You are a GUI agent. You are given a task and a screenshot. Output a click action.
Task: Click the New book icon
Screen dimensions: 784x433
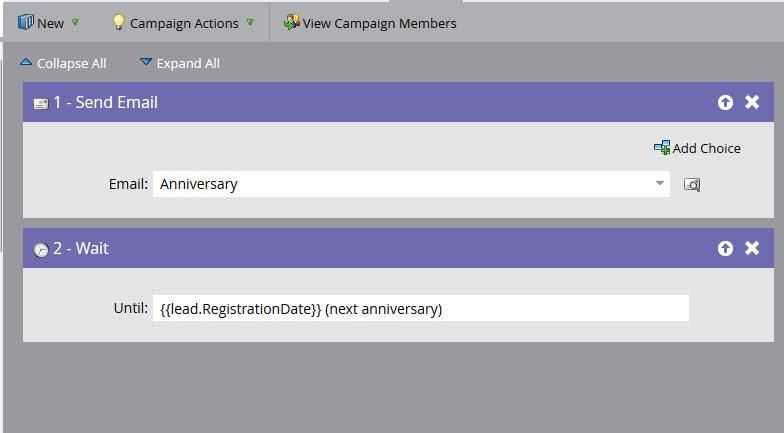25,22
